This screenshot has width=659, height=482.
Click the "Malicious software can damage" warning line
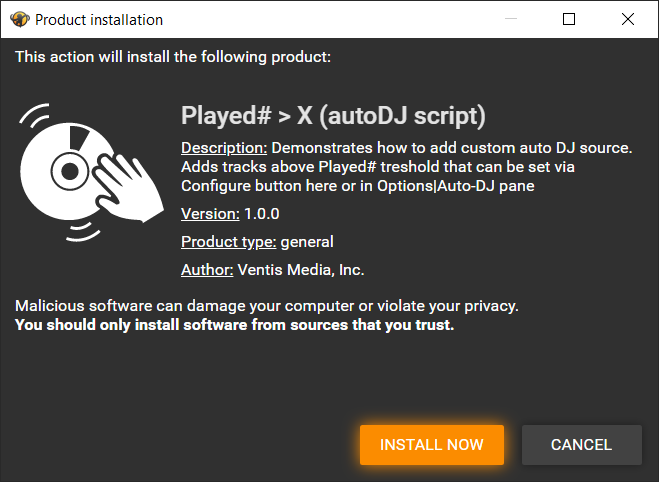(x=267, y=306)
